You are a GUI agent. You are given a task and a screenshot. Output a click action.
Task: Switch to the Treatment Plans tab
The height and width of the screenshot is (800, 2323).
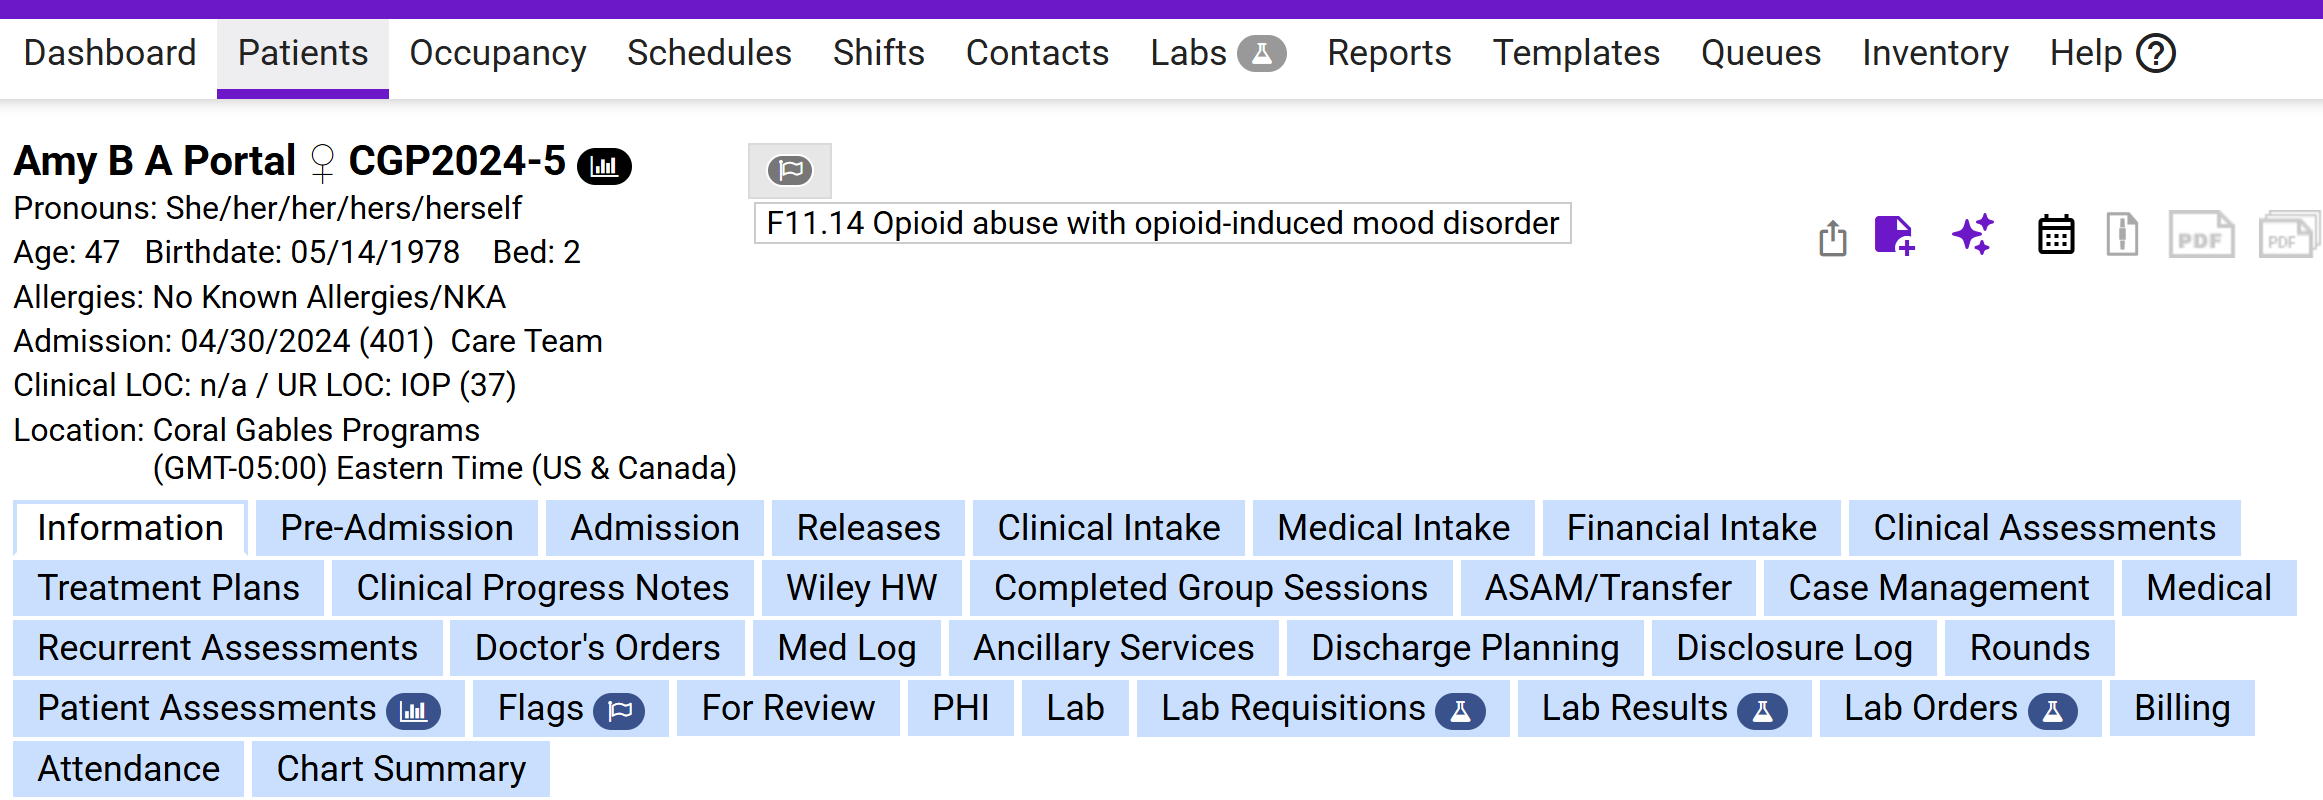pyautogui.click(x=168, y=588)
